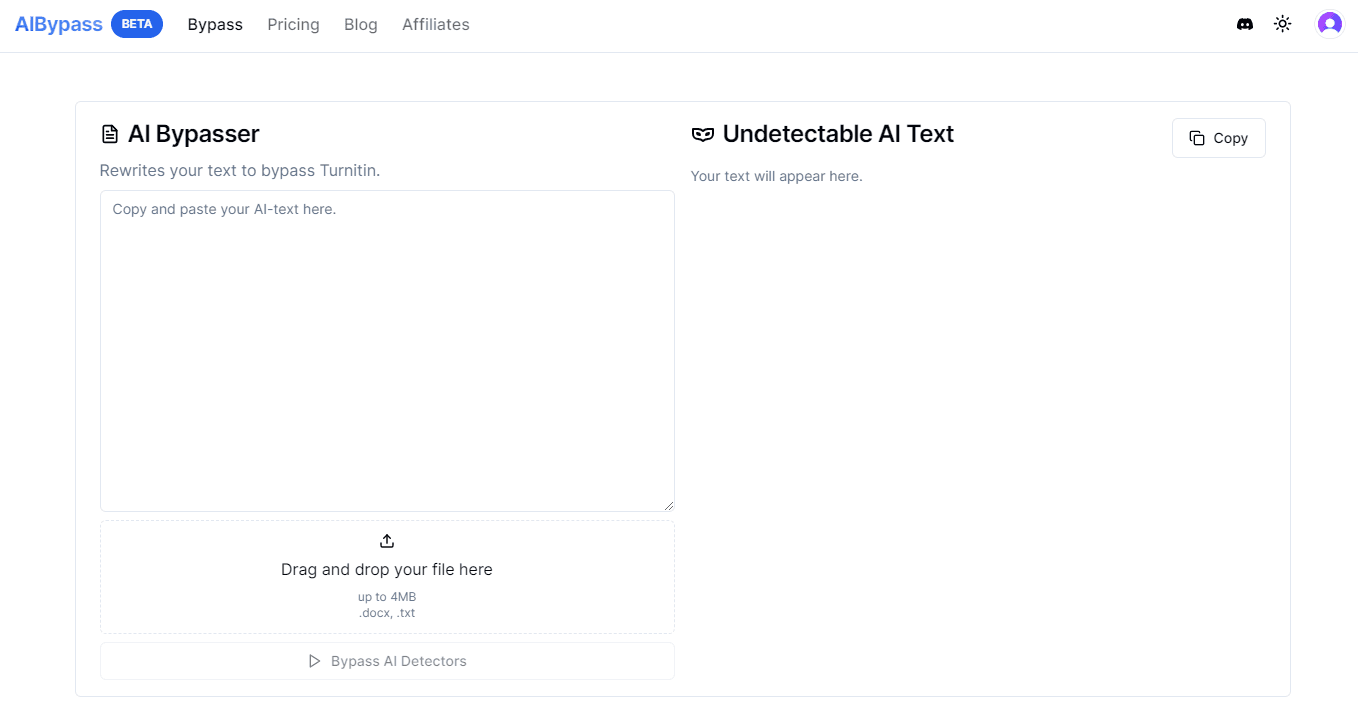The height and width of the screenshot is (702, 1358).
Task: Click the document icon beside AI Bypasser
Action: [x=110, y=134]
